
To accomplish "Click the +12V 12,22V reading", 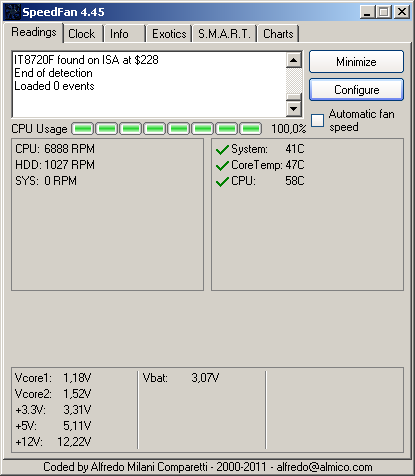I will point(53,442).
